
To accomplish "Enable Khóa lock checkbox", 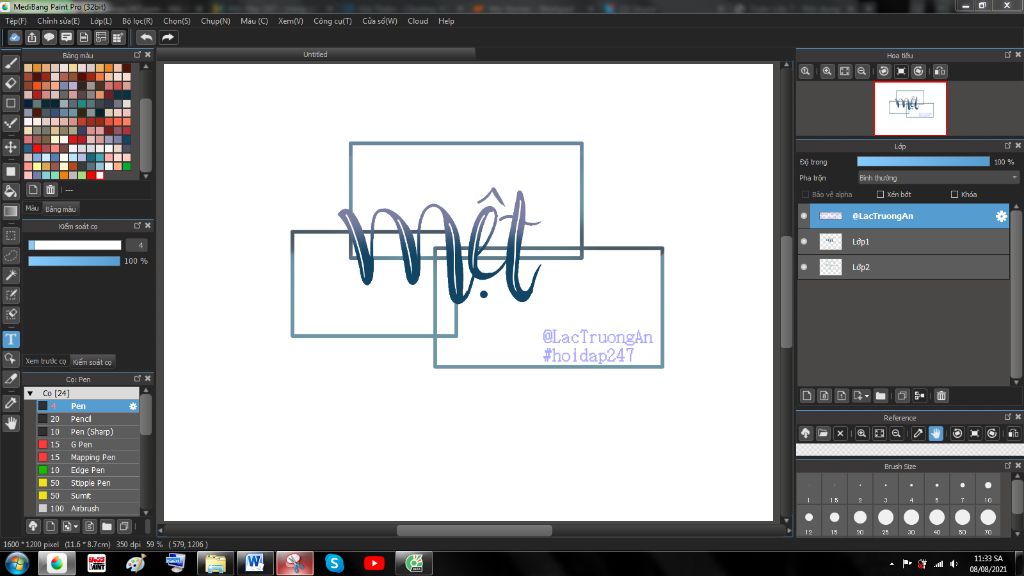I will point(954,195).
